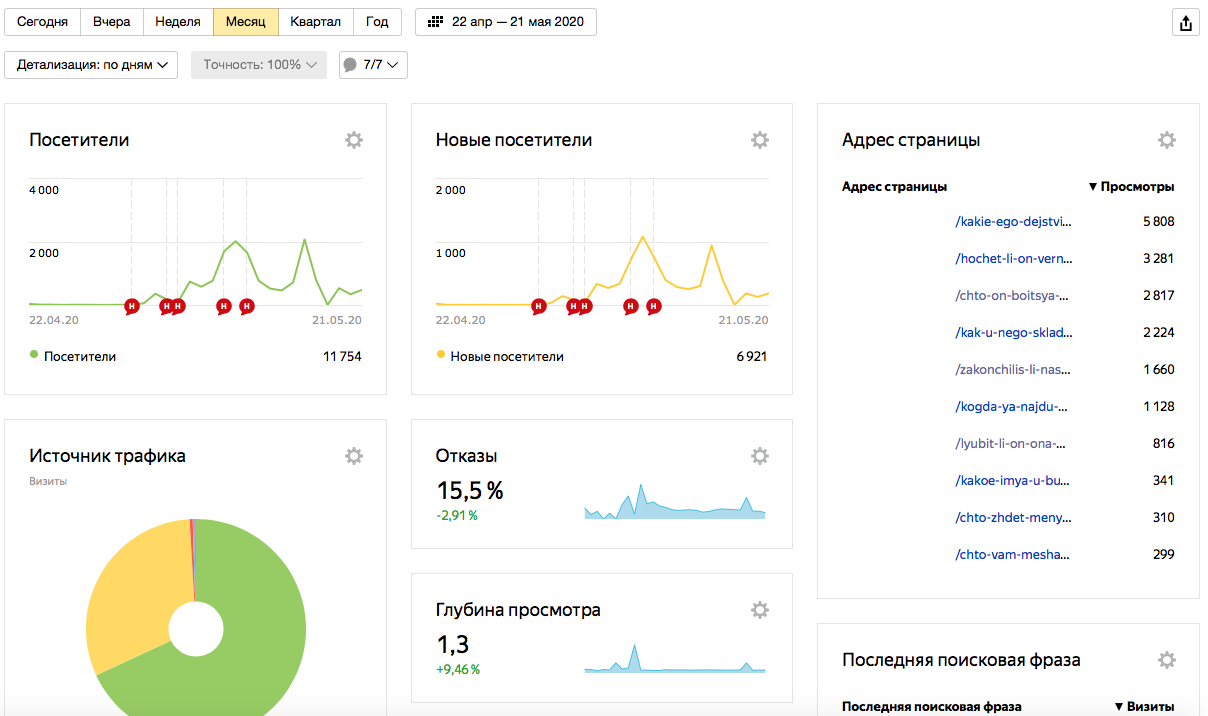Open settings gear on Источник трафика widget
The width and height of the screenshot is (1208, 716).
[353, 456]
